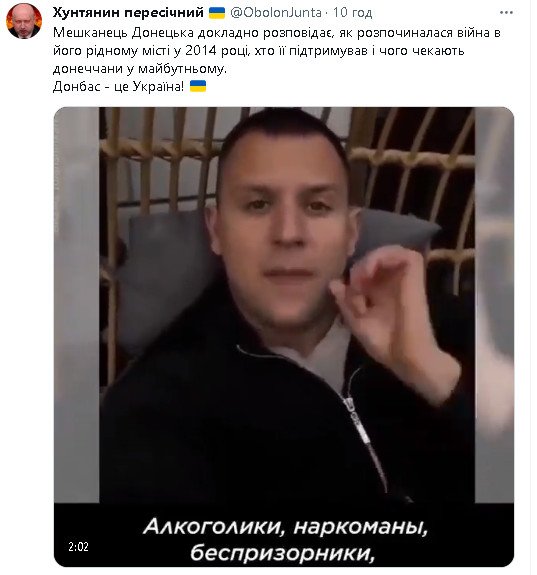Click the text 'Донбас - це Україна!'
537x575 pixels.
coord(118,87)
